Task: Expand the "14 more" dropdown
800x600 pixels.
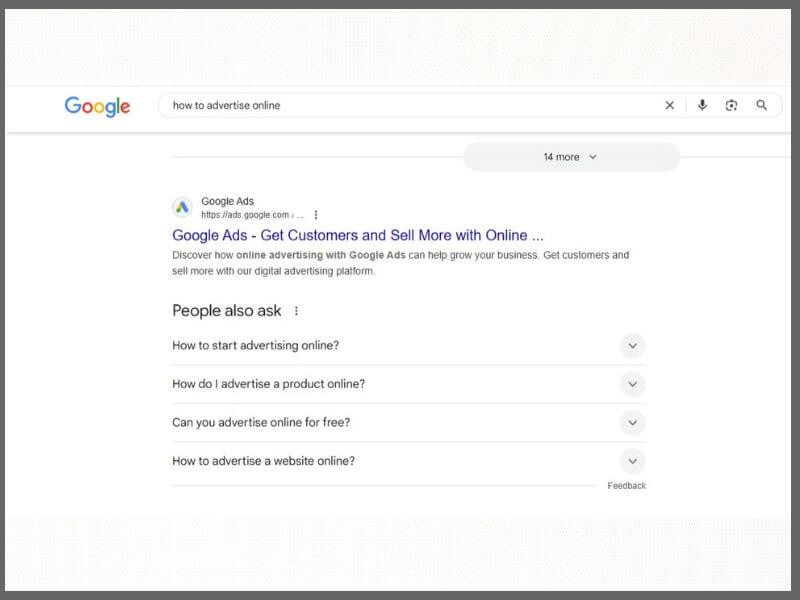Action: [571, 157]
